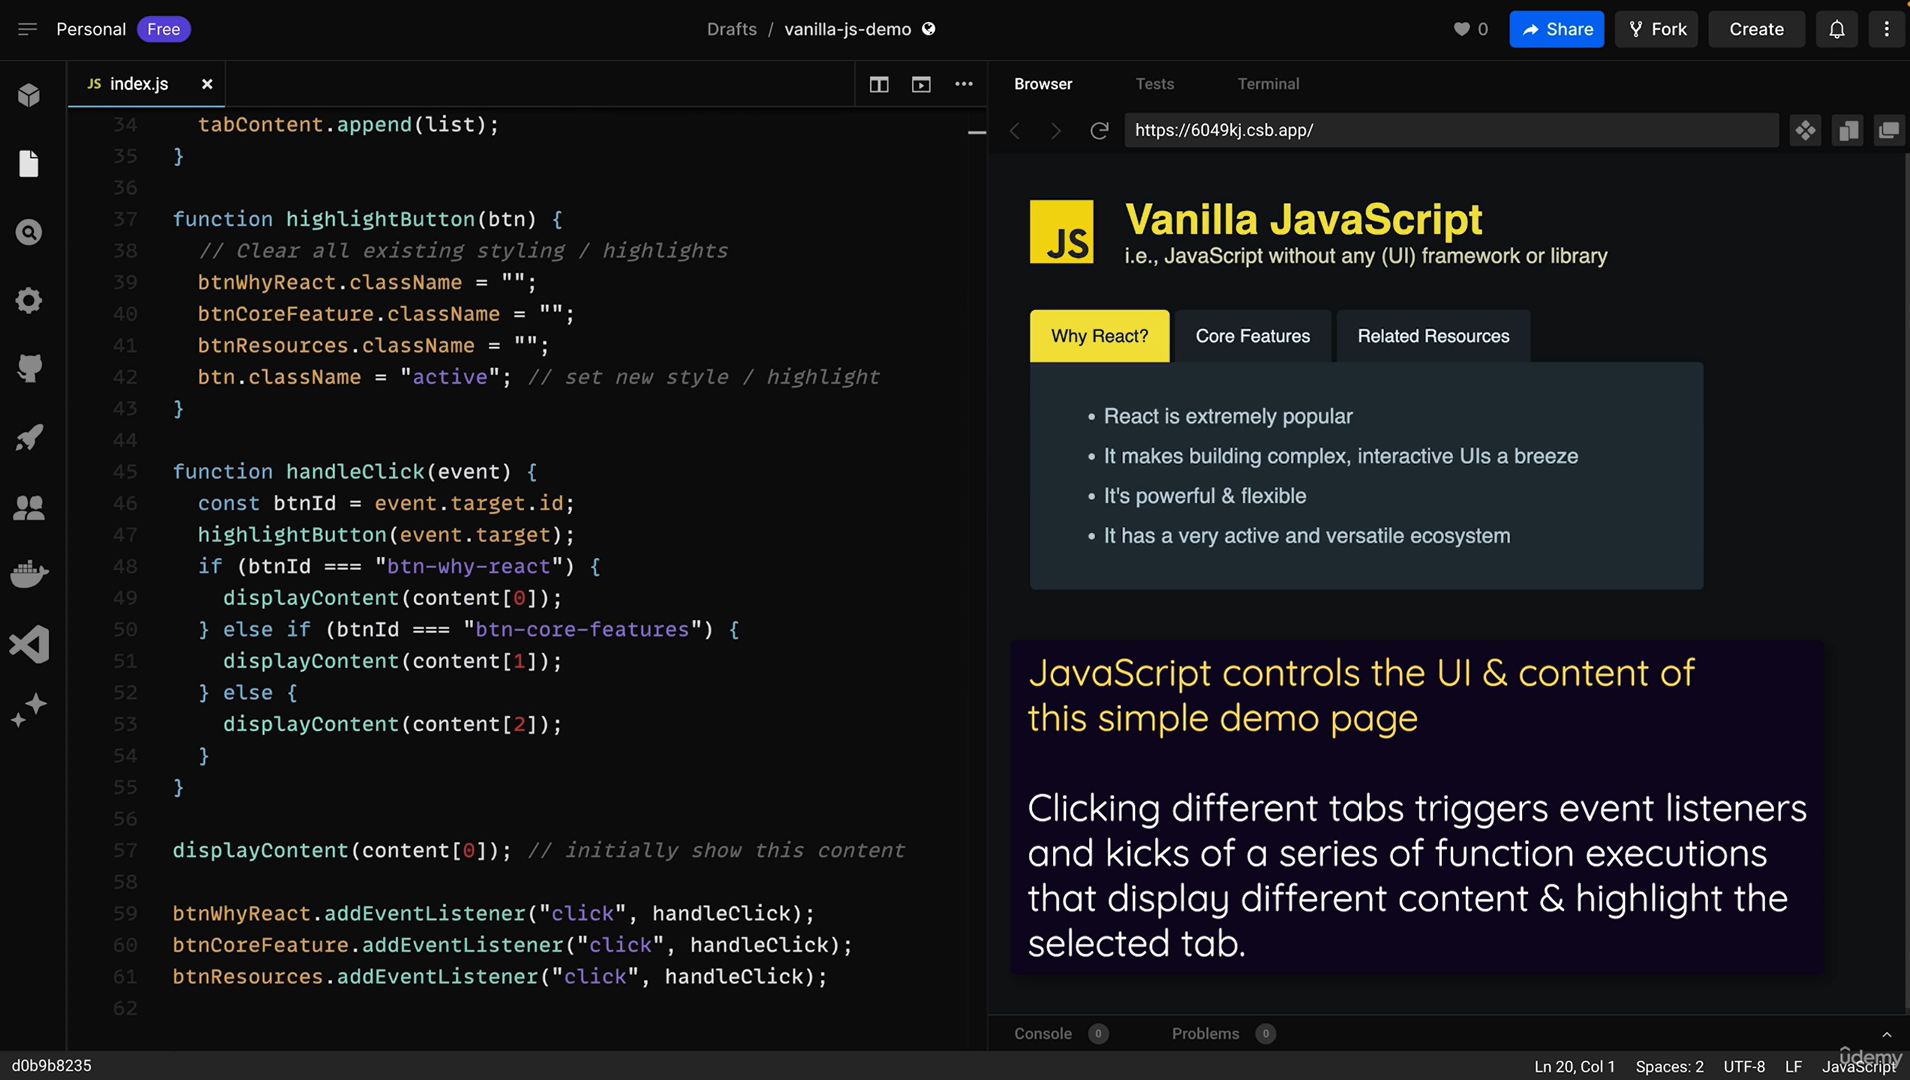Click LF line ending in status bar

pos(1793,1066)
